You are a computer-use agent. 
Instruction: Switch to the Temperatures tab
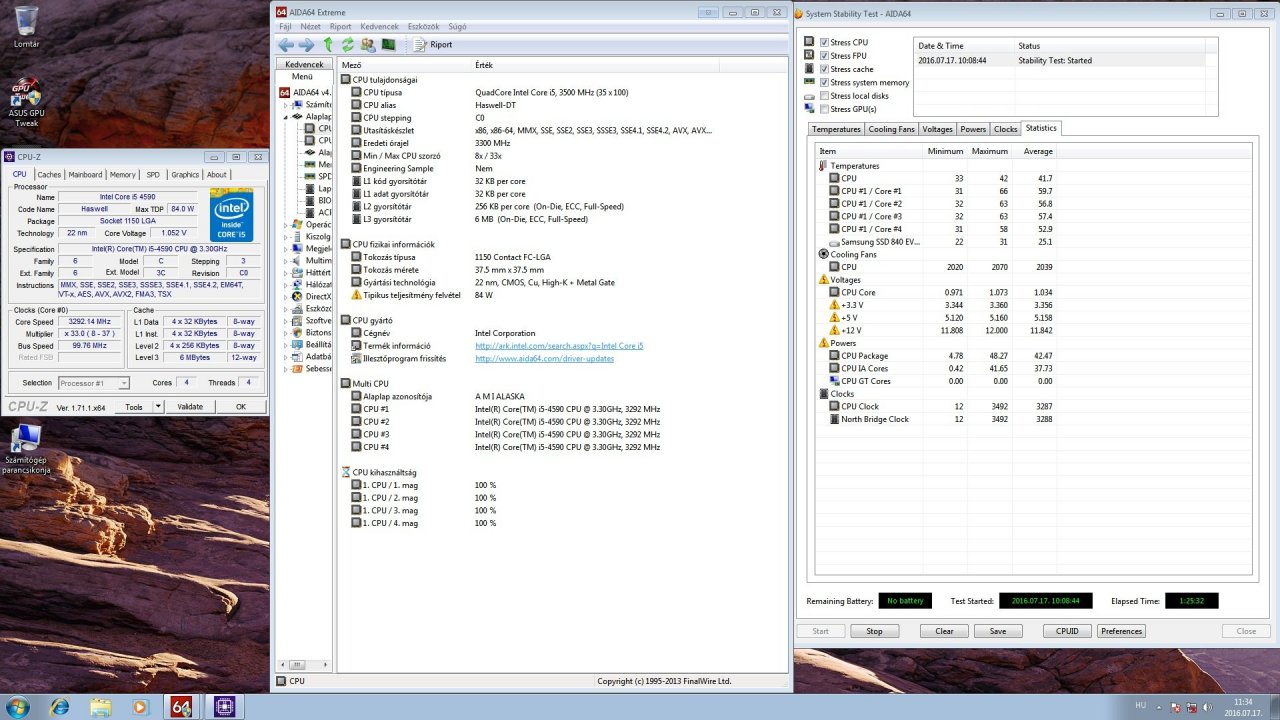836,129
